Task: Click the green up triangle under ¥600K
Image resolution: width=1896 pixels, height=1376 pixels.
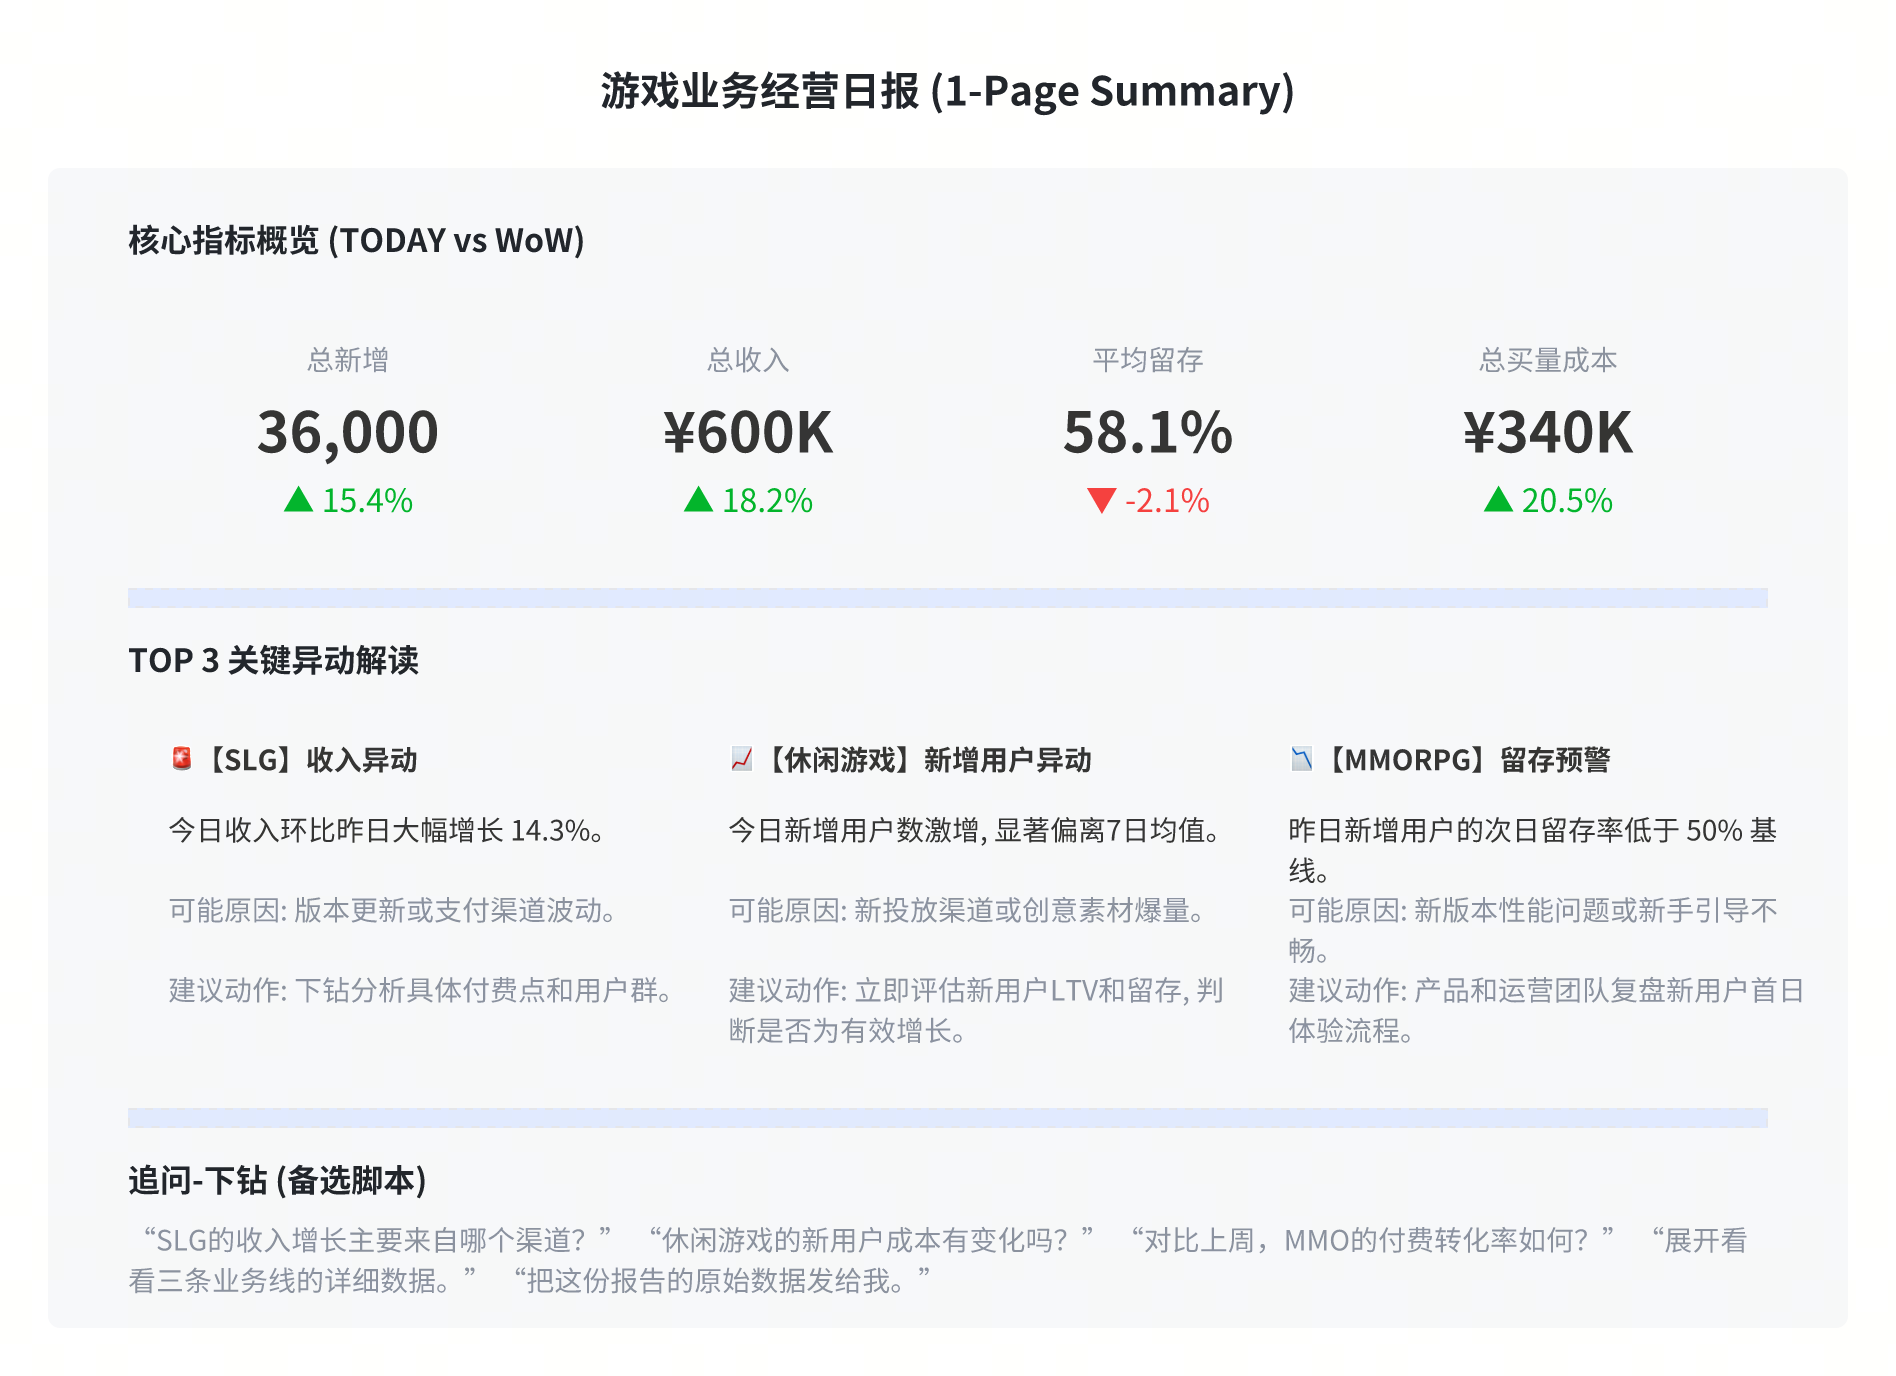Action: pos(698,499)
